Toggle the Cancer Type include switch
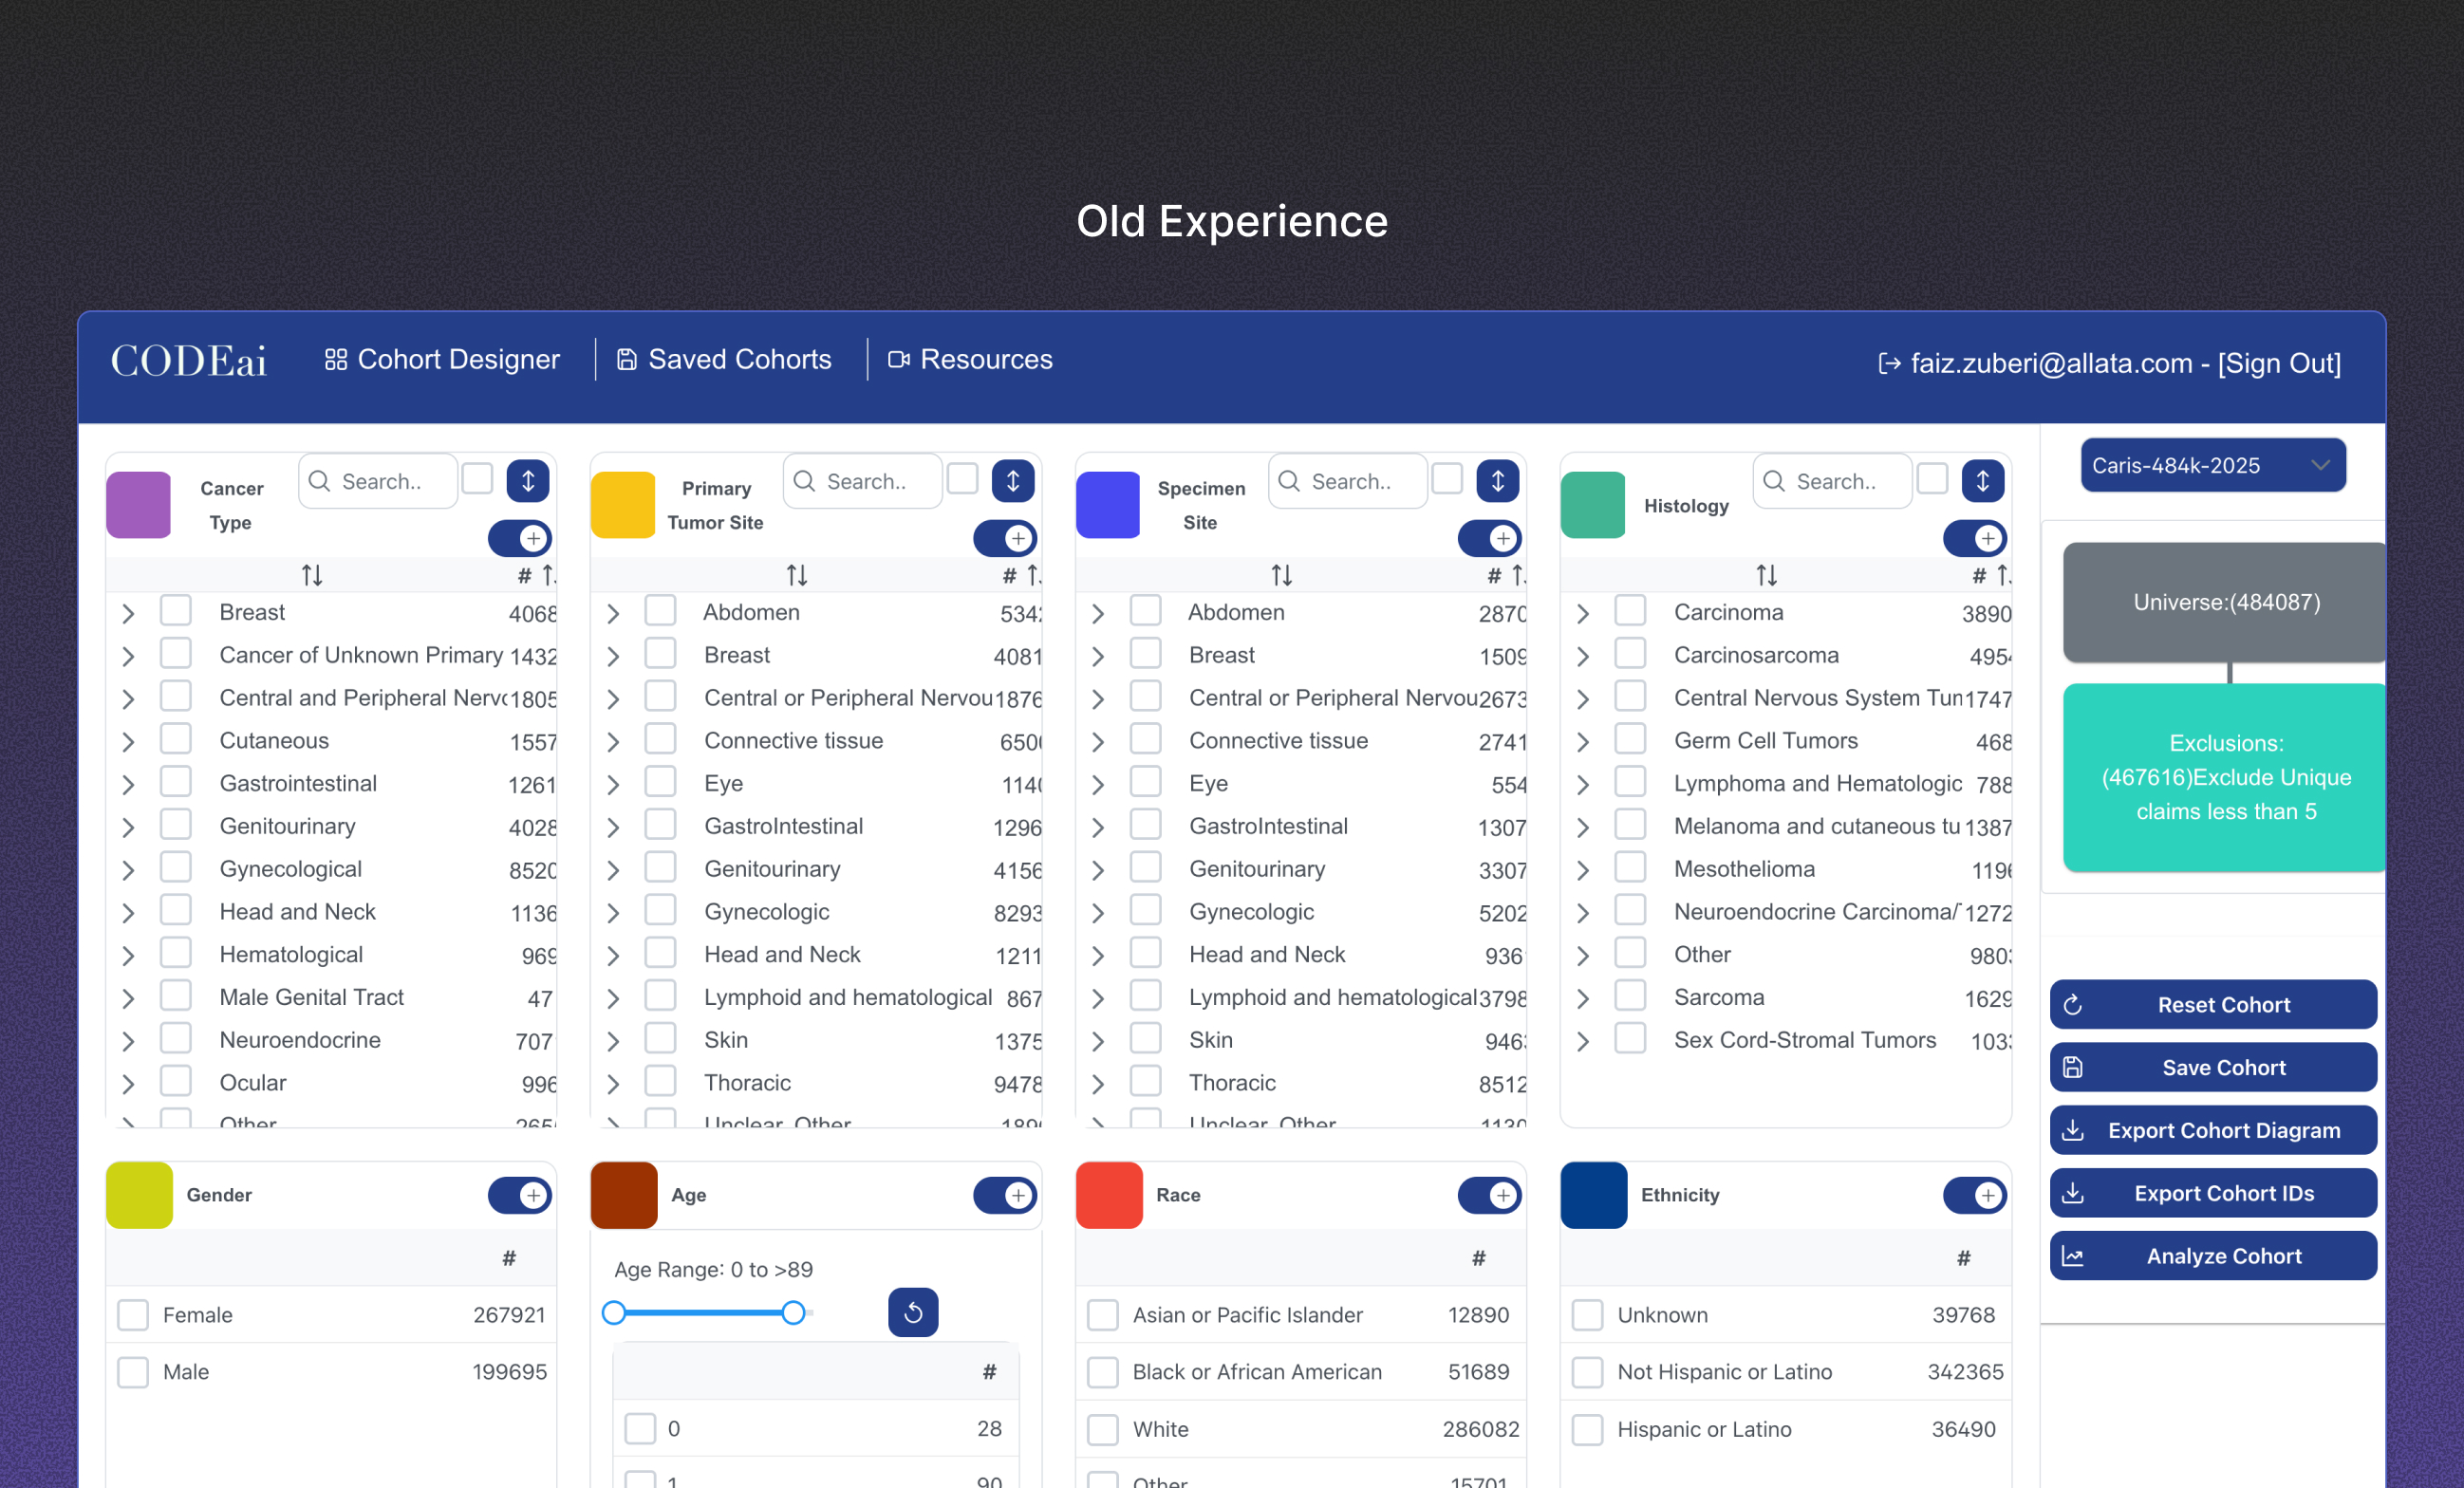The width and height of the screenshot is (2464, 1488). (520, 538)
